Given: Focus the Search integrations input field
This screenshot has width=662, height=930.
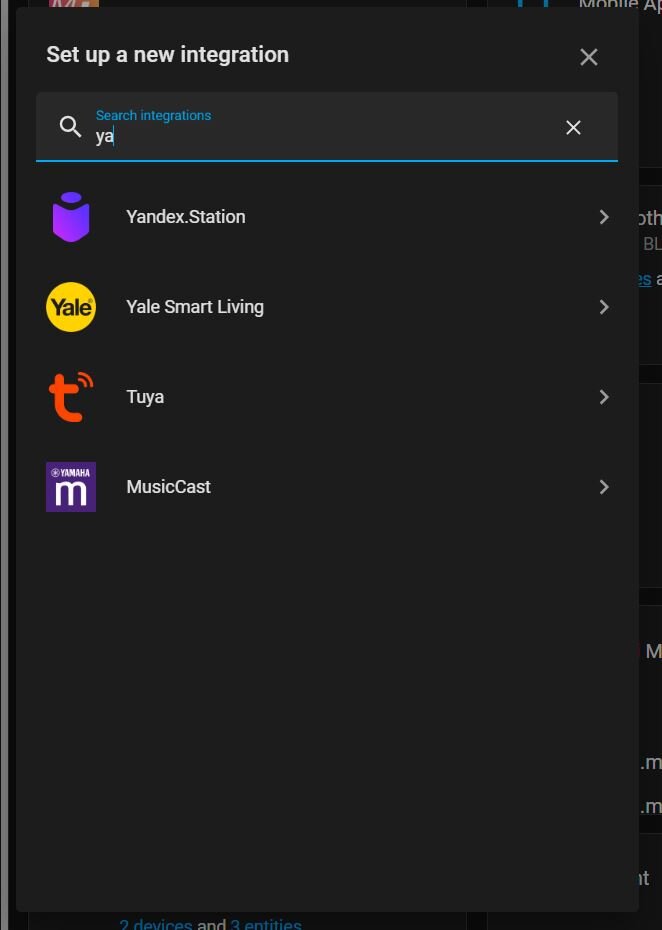Looking at the screenshot, I should (x=326, y=127).
